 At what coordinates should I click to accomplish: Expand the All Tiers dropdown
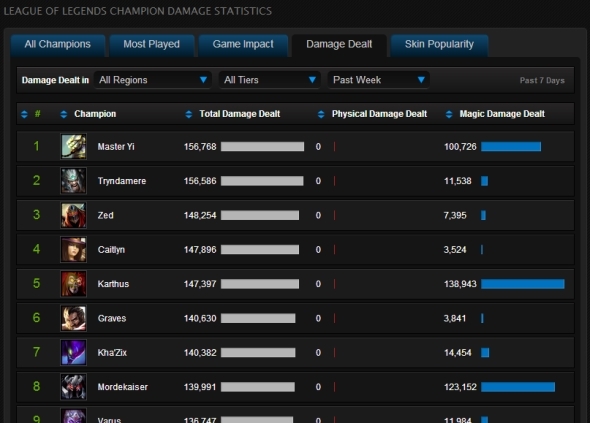[x=269, y=80]
